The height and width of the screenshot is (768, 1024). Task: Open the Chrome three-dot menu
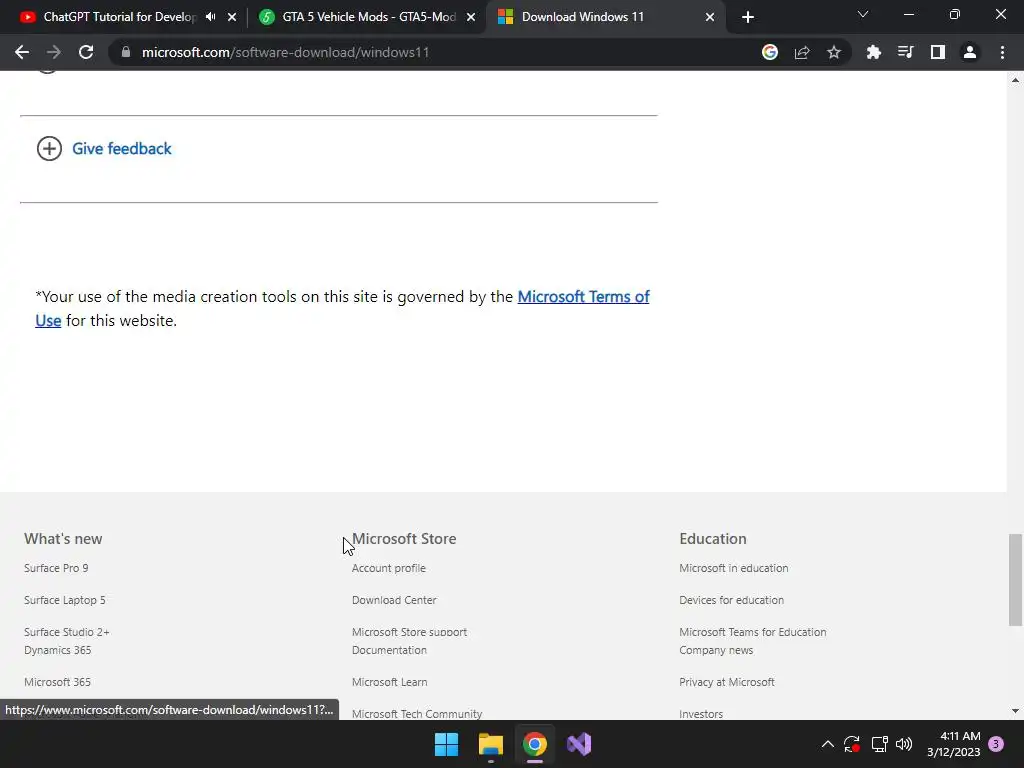pyautogui.click(x=1002, y=52)
